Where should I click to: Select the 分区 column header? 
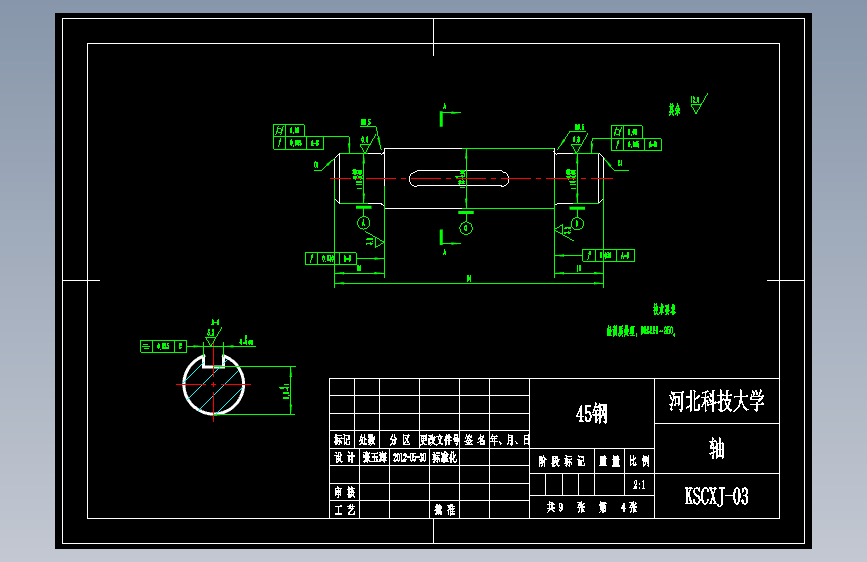pos(399,440)
